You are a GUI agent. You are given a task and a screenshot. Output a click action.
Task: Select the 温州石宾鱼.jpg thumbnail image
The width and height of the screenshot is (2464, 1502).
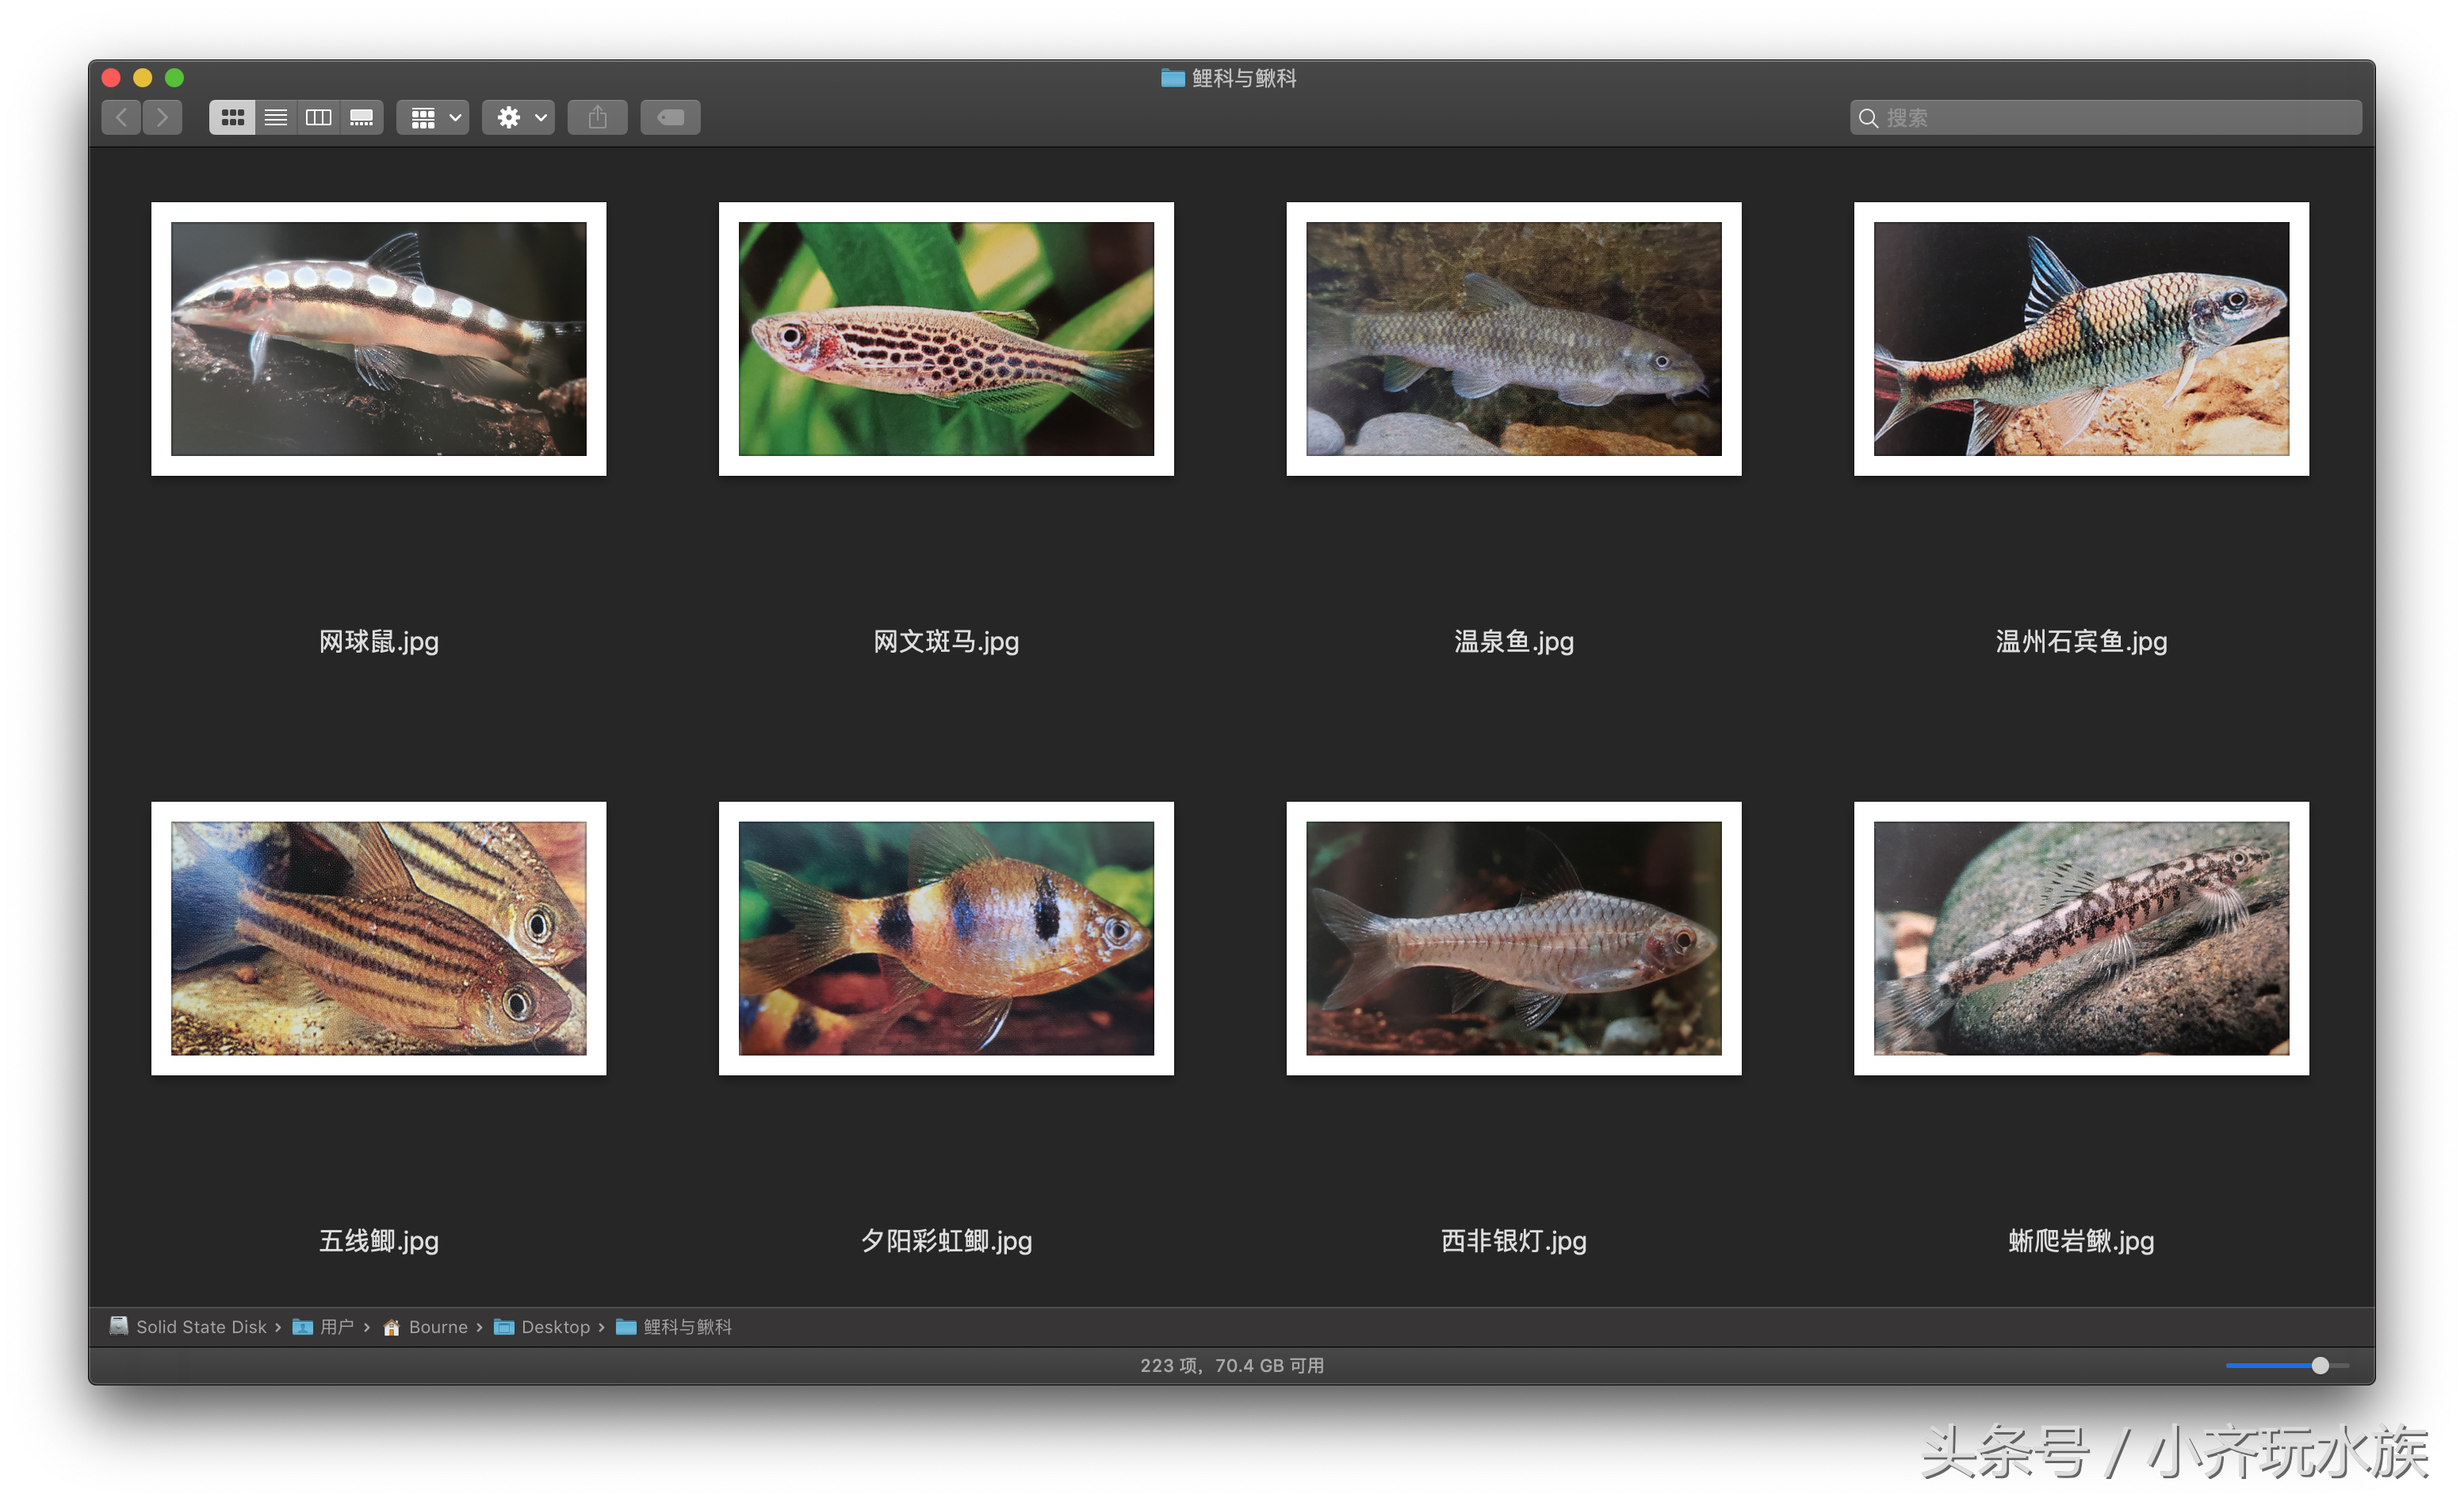click(2082, 339)
